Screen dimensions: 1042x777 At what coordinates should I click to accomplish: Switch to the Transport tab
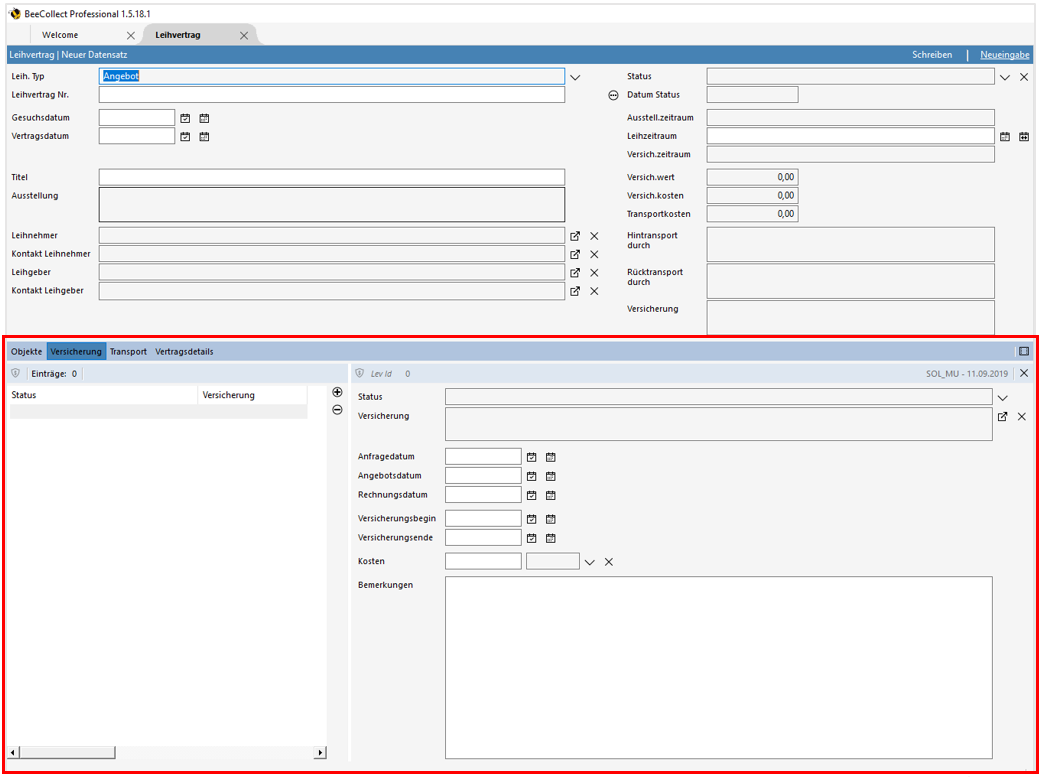tap(128, 351)
